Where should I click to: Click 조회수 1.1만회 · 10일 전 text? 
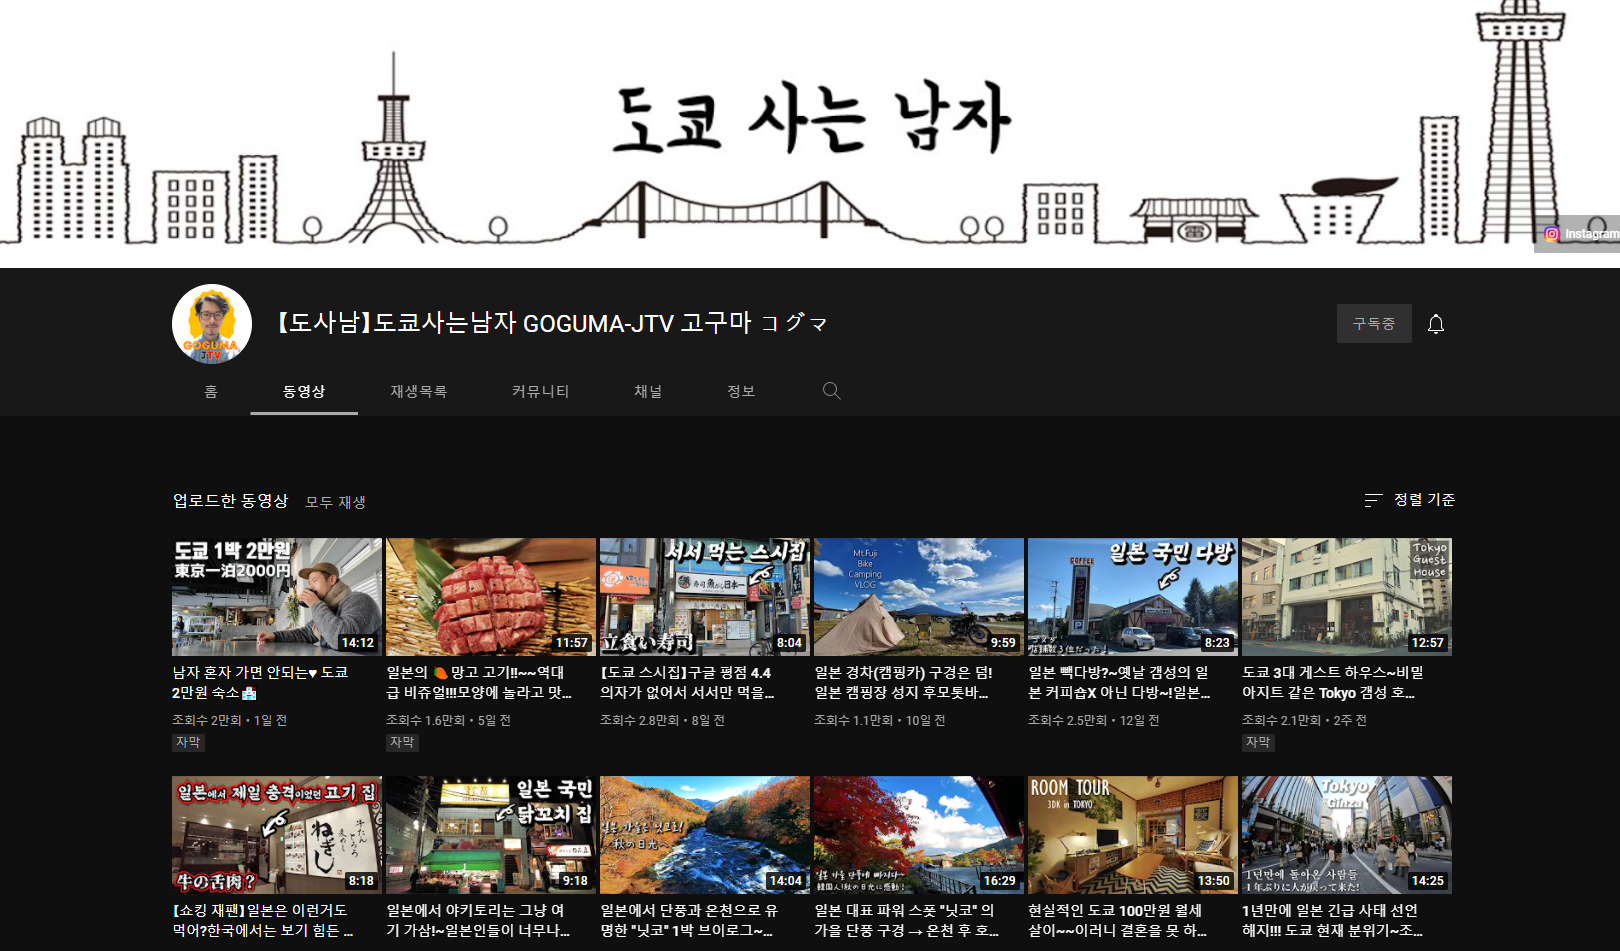(x=879, y=720)
